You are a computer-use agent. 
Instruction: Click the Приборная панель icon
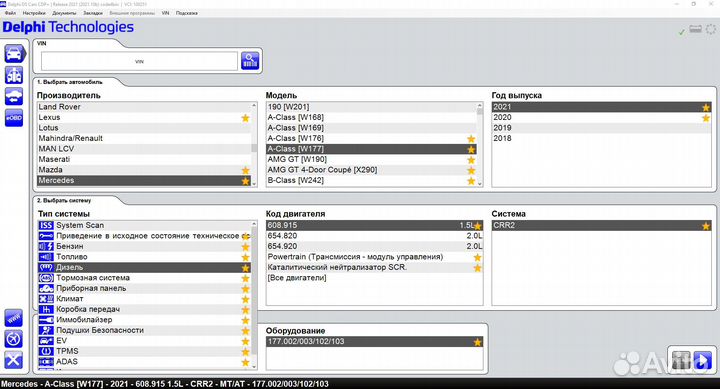(x=46, y=288)
